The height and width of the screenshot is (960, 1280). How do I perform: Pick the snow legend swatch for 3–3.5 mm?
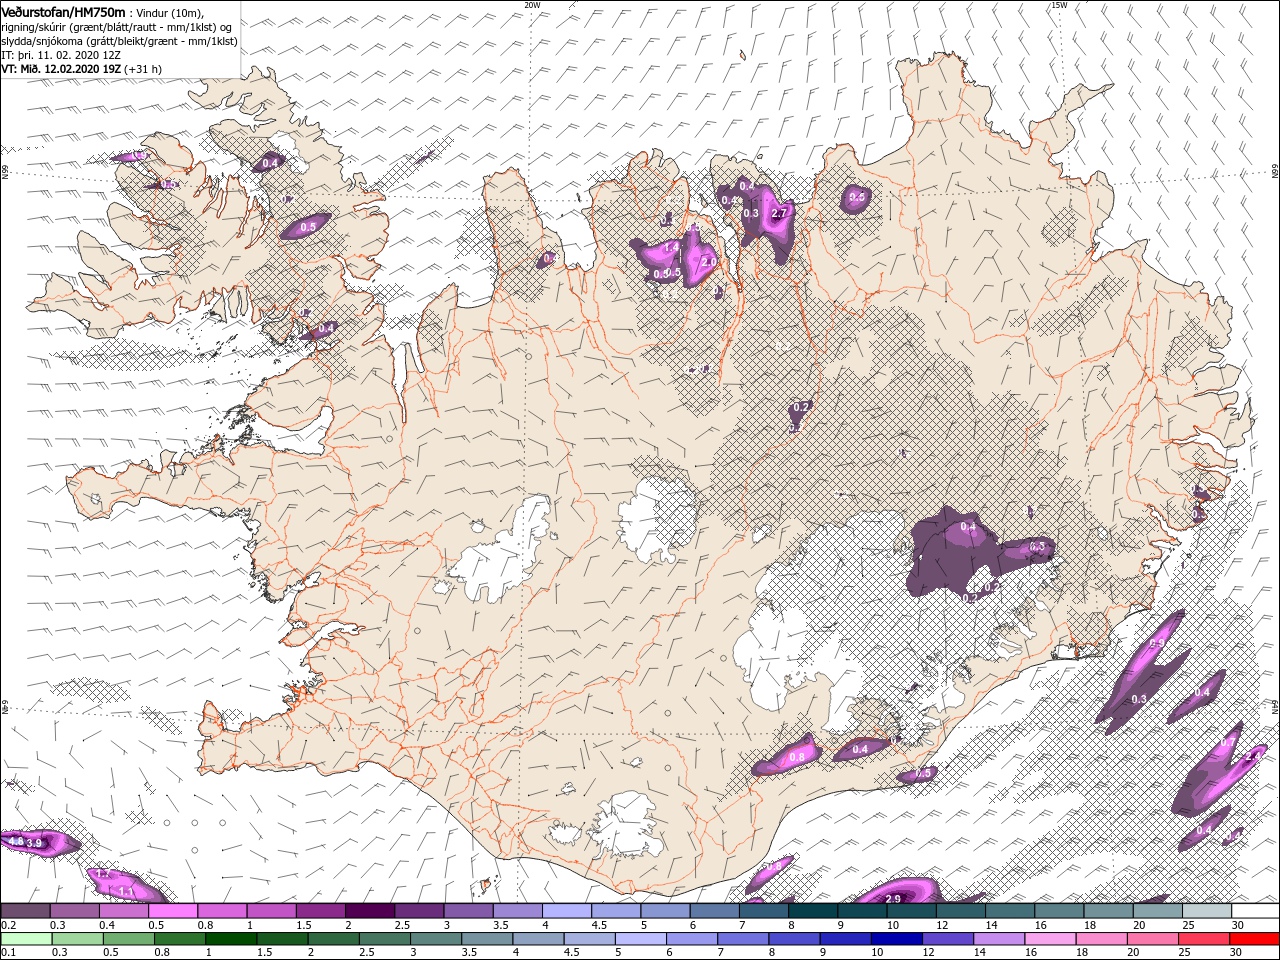[x=468, y=911]
